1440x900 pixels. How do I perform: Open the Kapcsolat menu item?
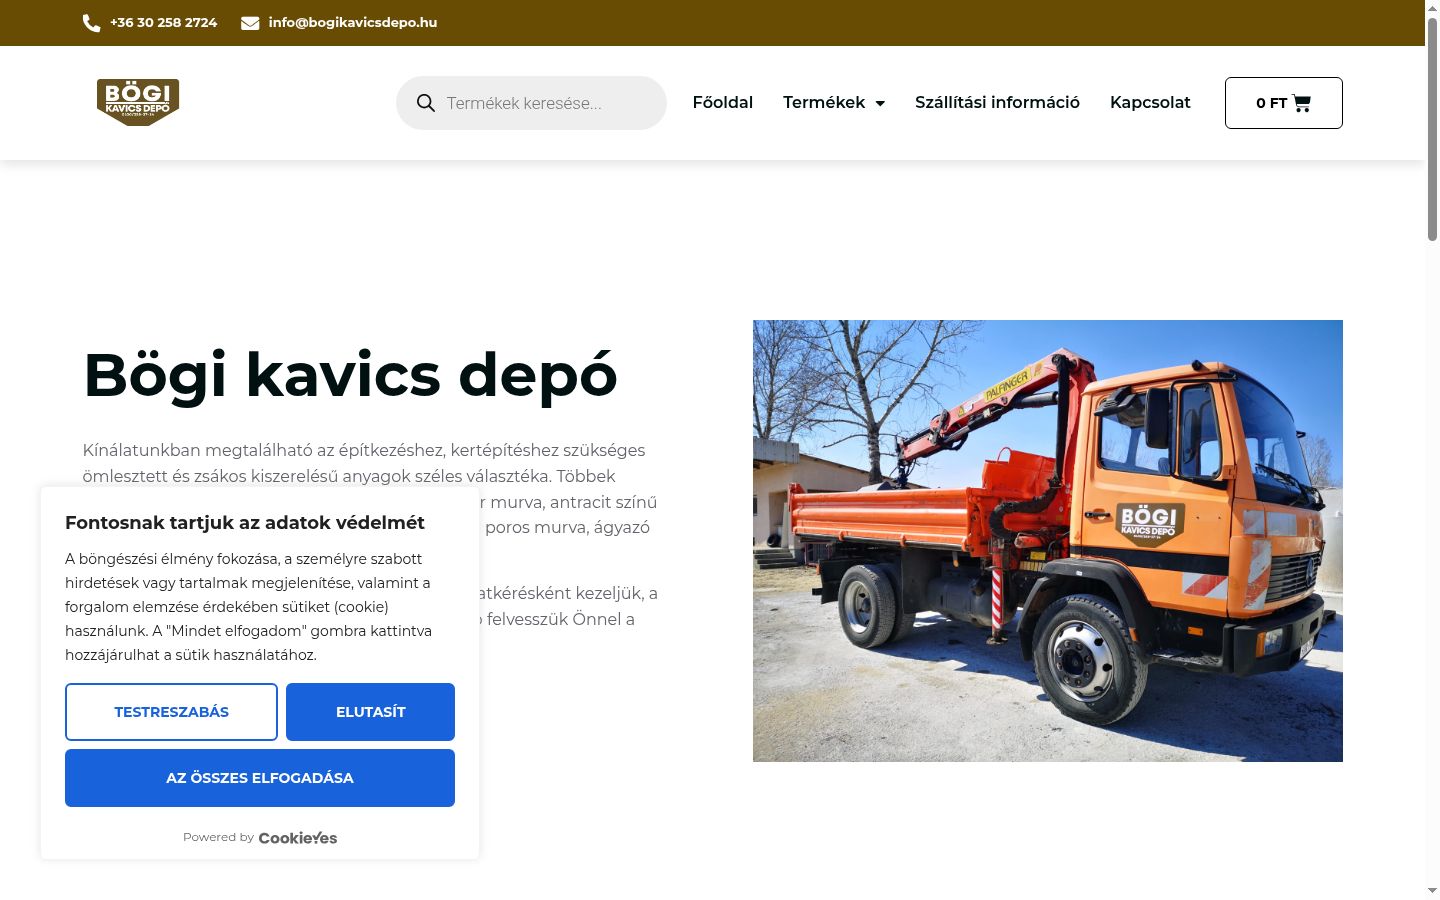coord(1150,102)
